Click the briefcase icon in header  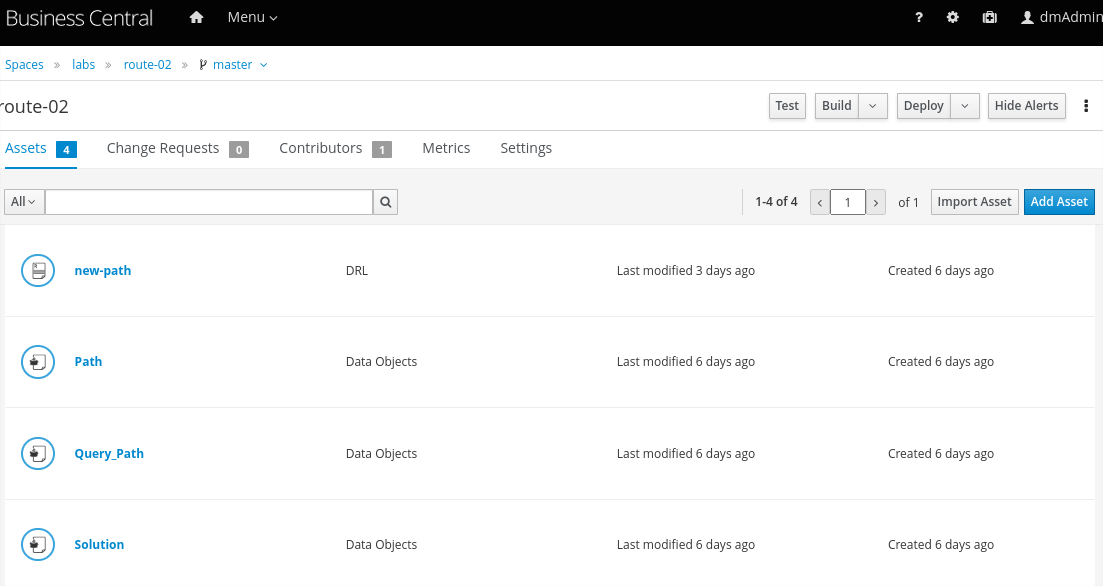click(x=989, y=18)
